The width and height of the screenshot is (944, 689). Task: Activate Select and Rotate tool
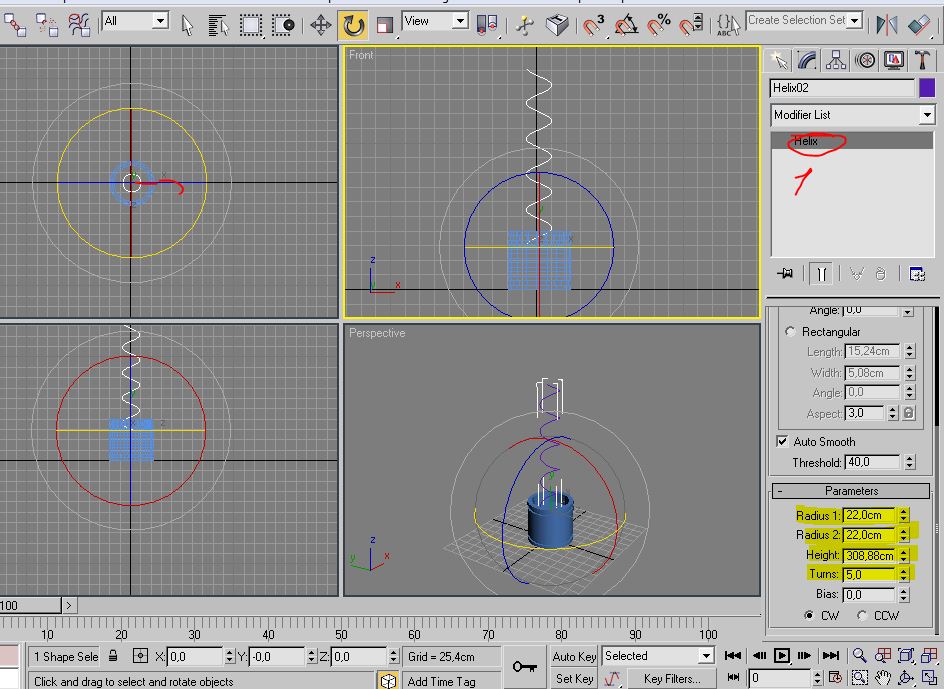(353, 25)
